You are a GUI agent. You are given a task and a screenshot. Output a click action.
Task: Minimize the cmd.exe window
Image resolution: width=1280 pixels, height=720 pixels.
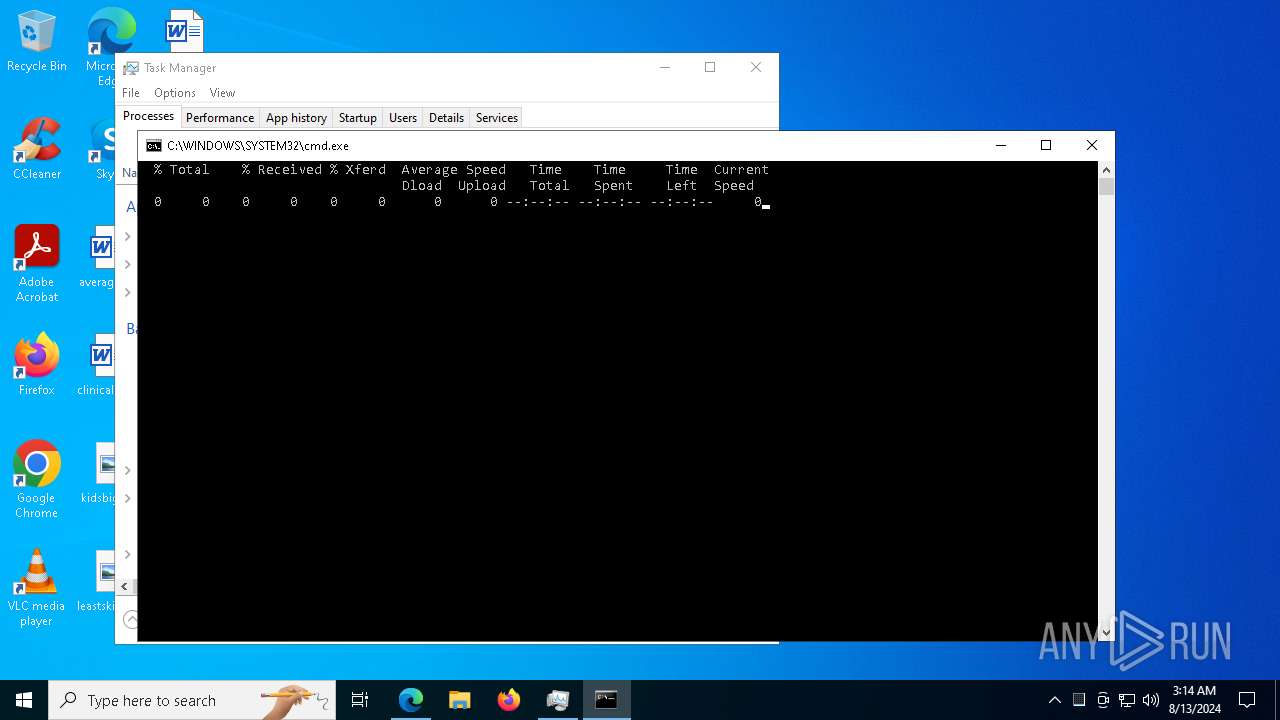[x=1000, y=146]
